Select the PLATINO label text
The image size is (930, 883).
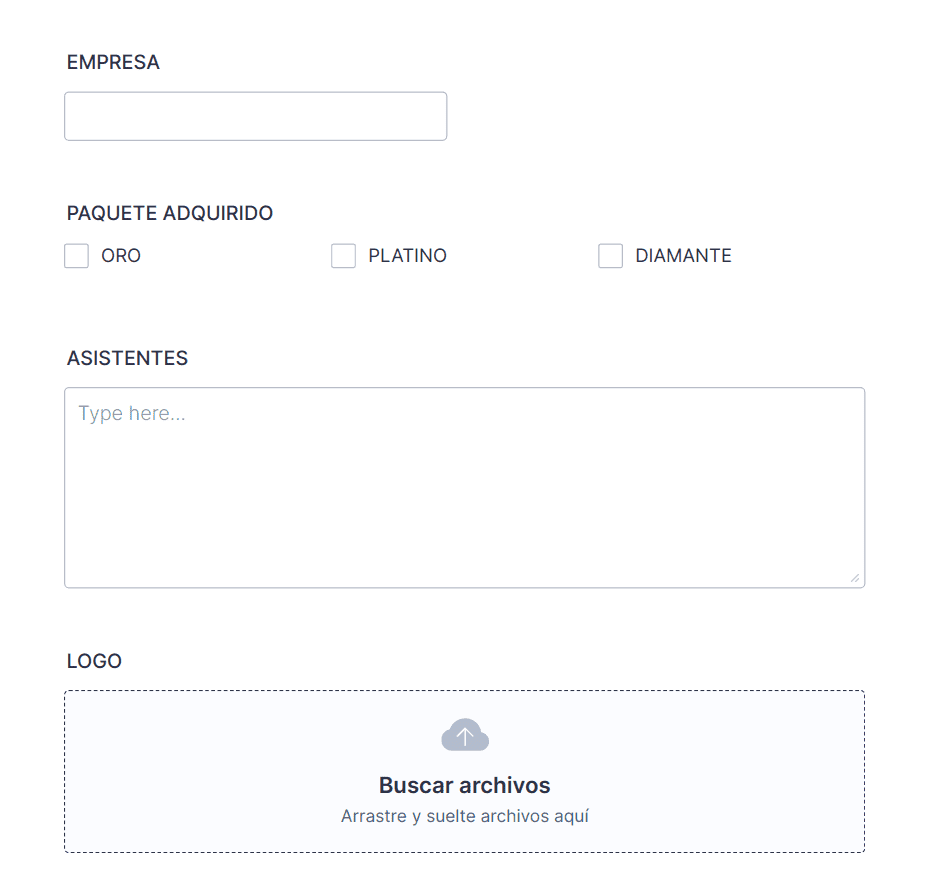click(407, 256)
